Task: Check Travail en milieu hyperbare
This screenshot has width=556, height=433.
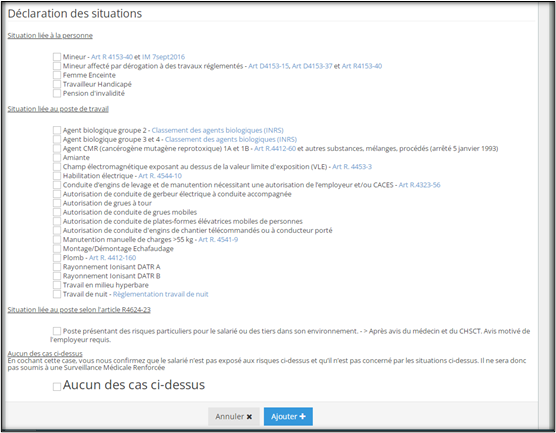Action: 57,285
